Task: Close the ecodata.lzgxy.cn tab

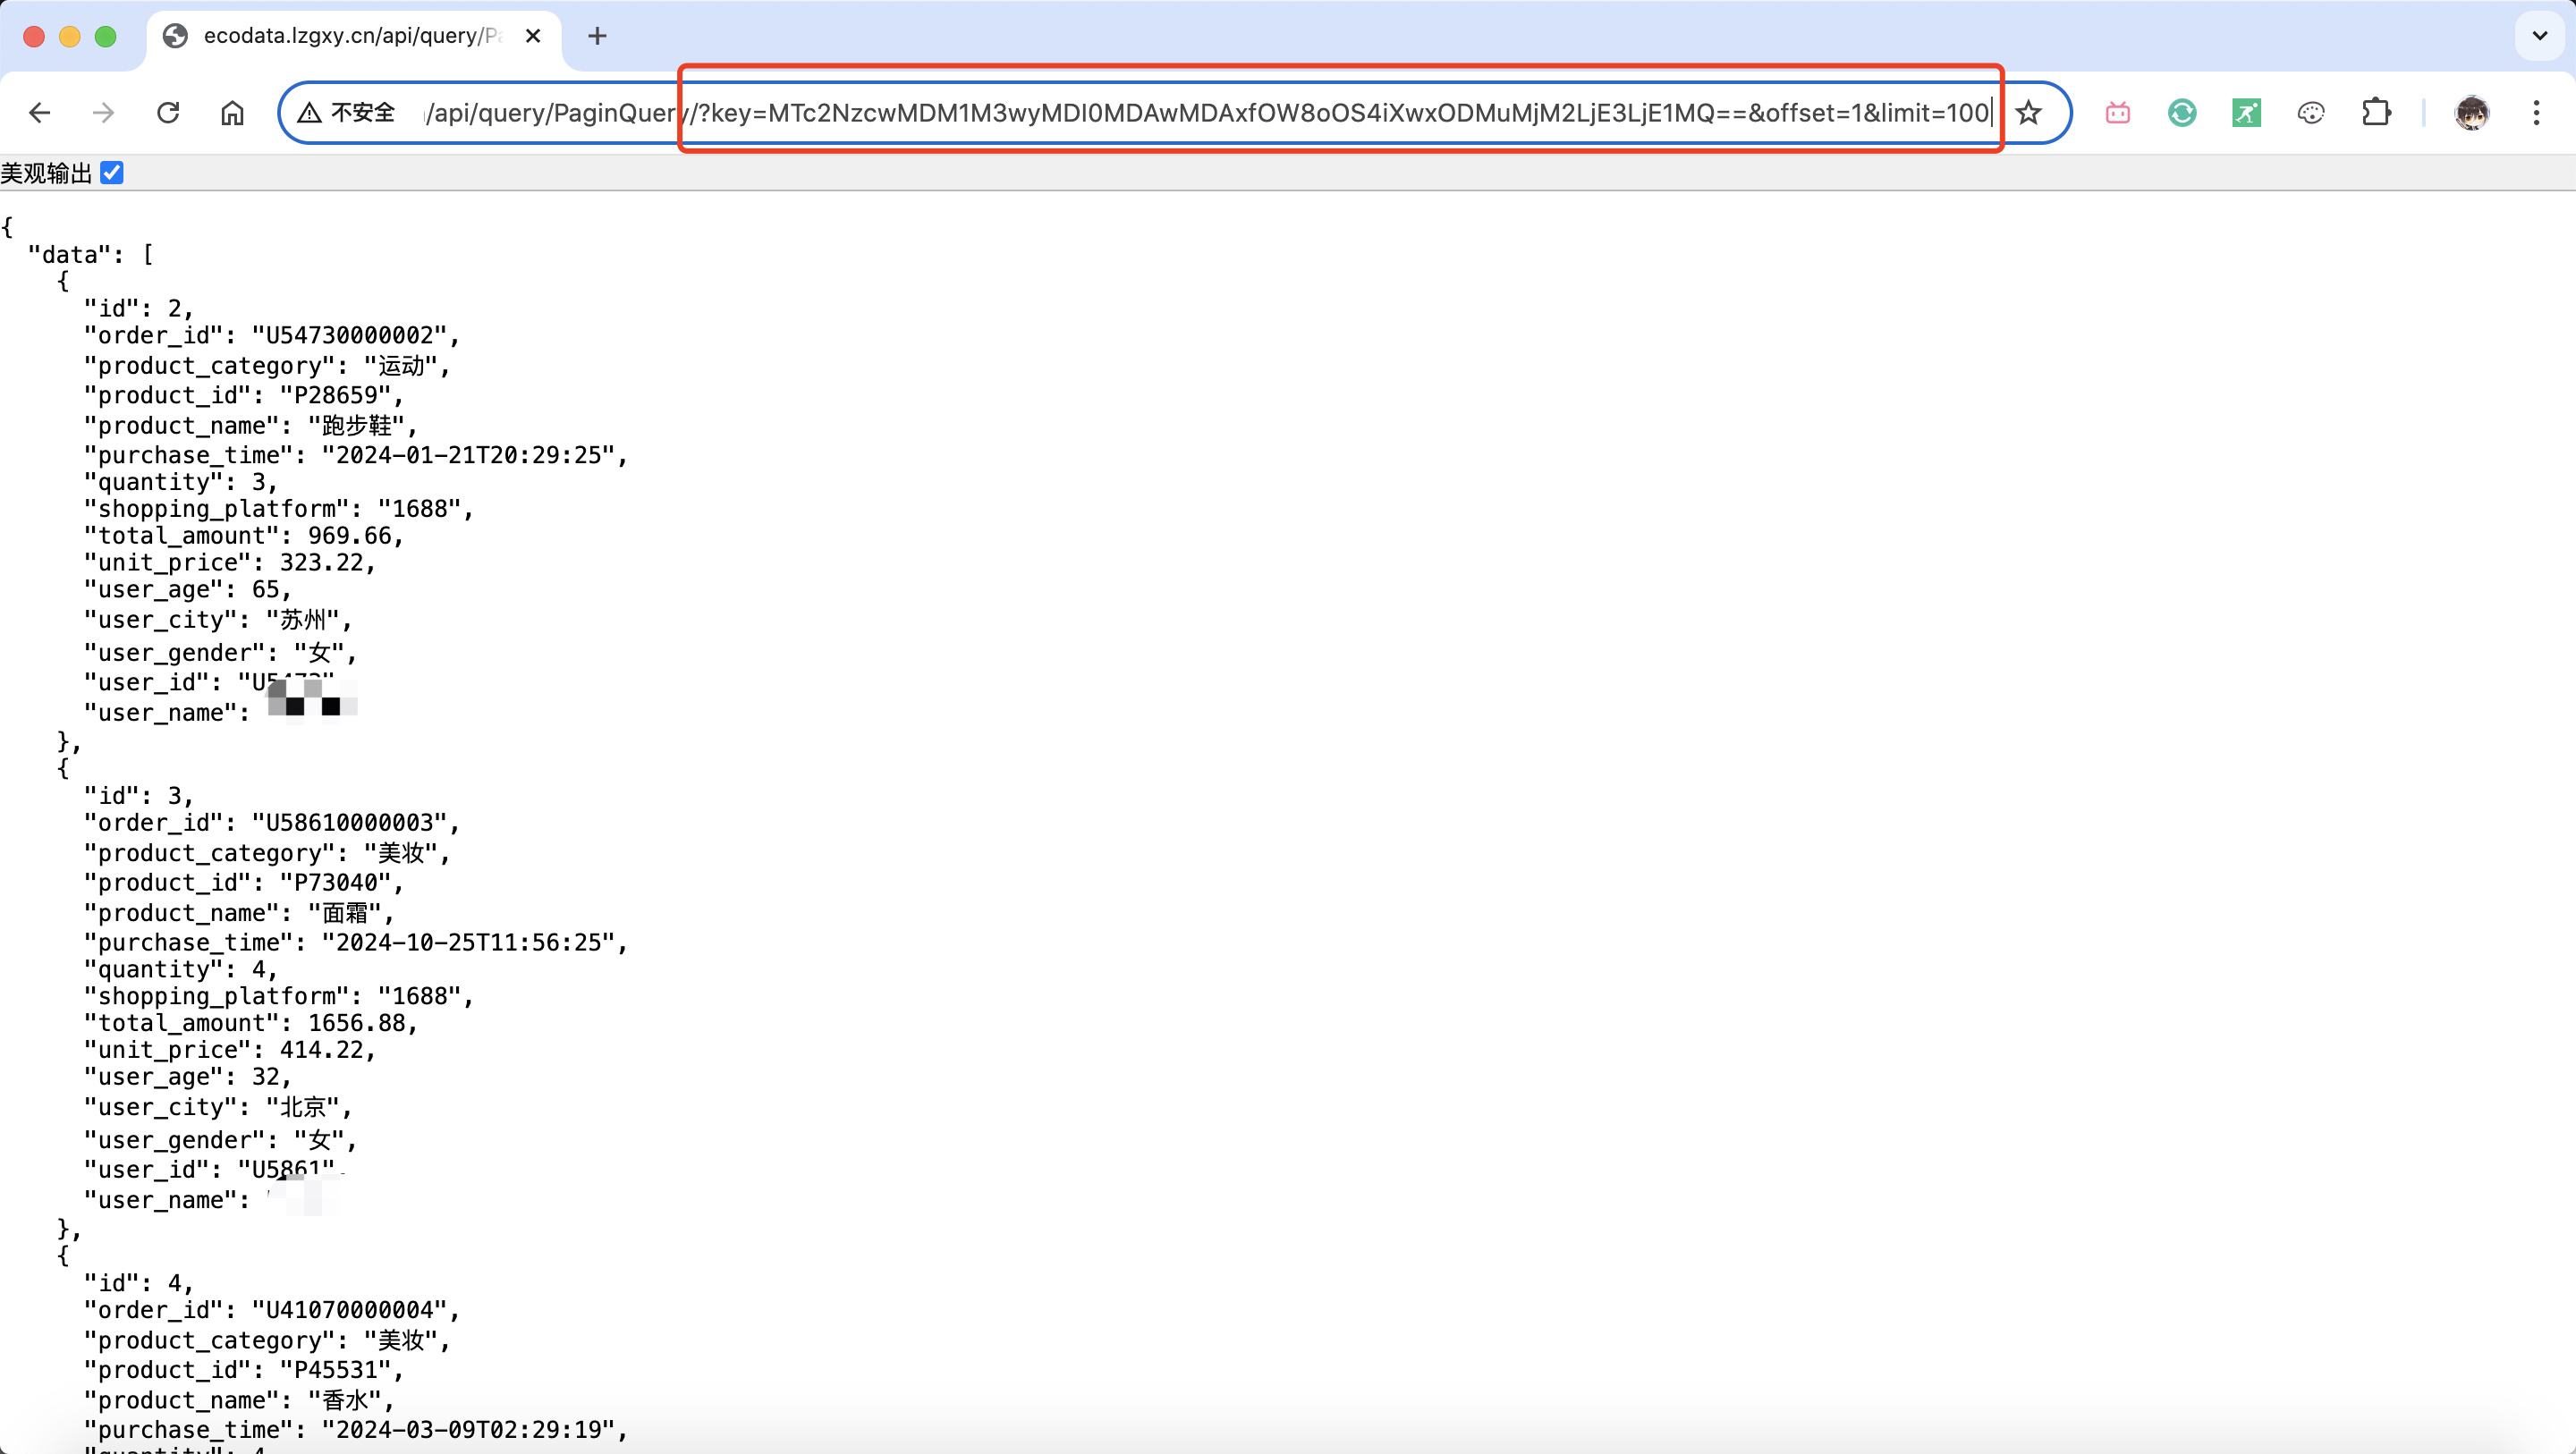Action: [x=533, y=36]
